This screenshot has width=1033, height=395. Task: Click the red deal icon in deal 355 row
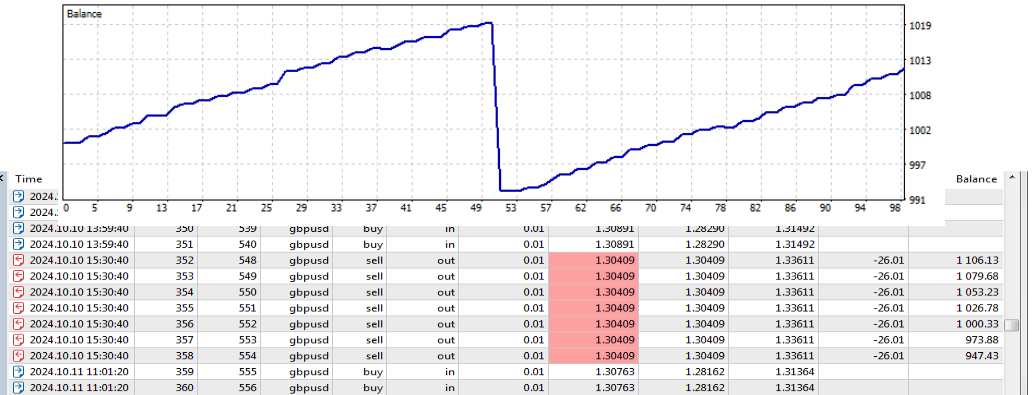pyautogui.click(x=18, y=308)
